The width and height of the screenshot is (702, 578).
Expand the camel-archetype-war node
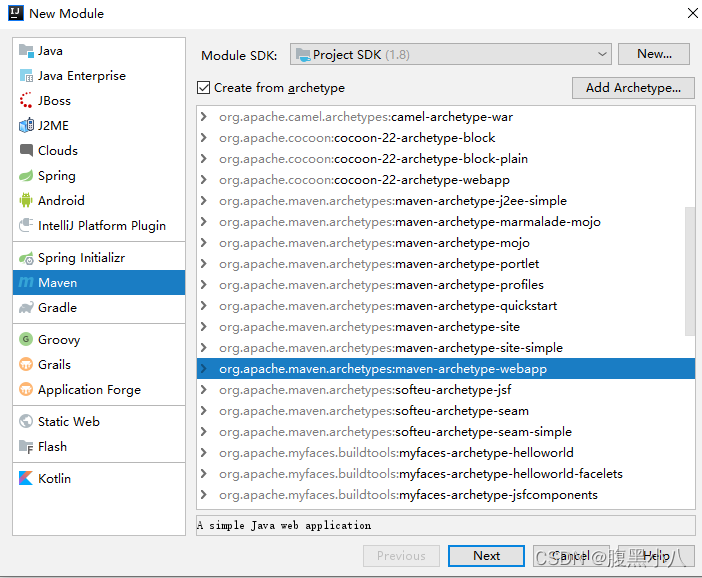click(204, 117)
